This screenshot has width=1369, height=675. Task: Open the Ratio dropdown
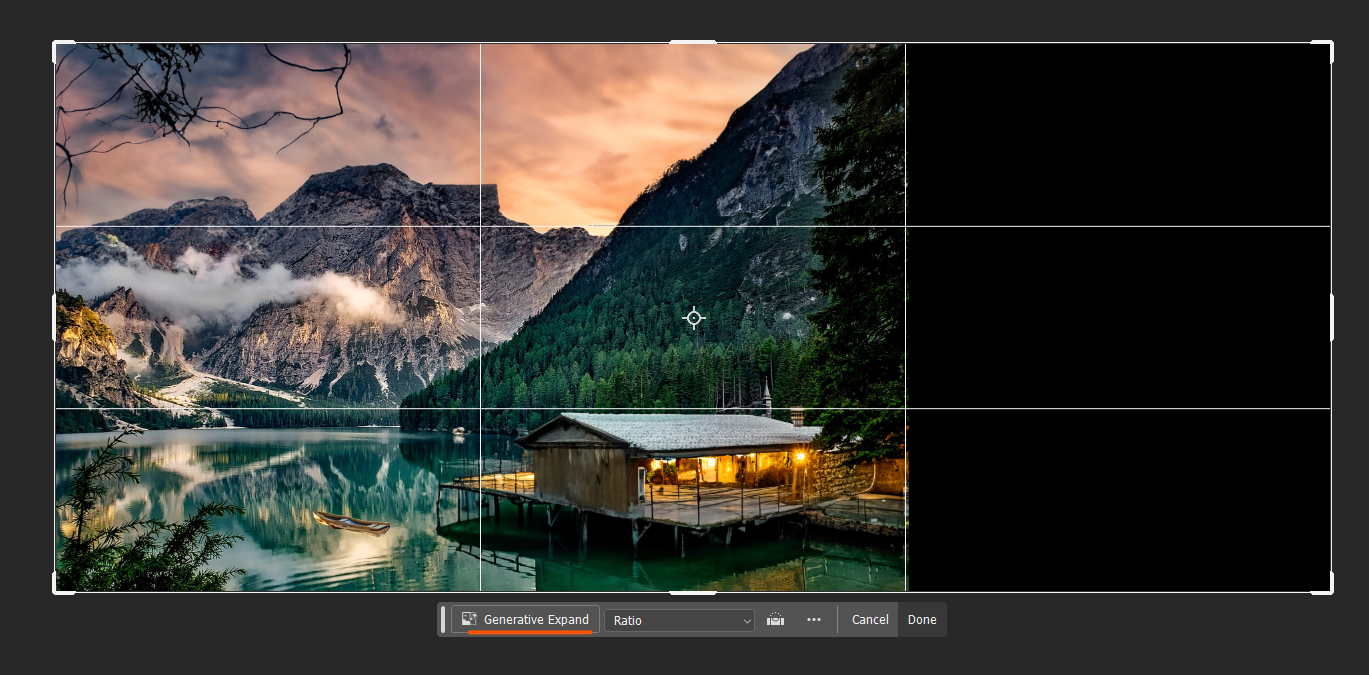[x=679, y=620]
